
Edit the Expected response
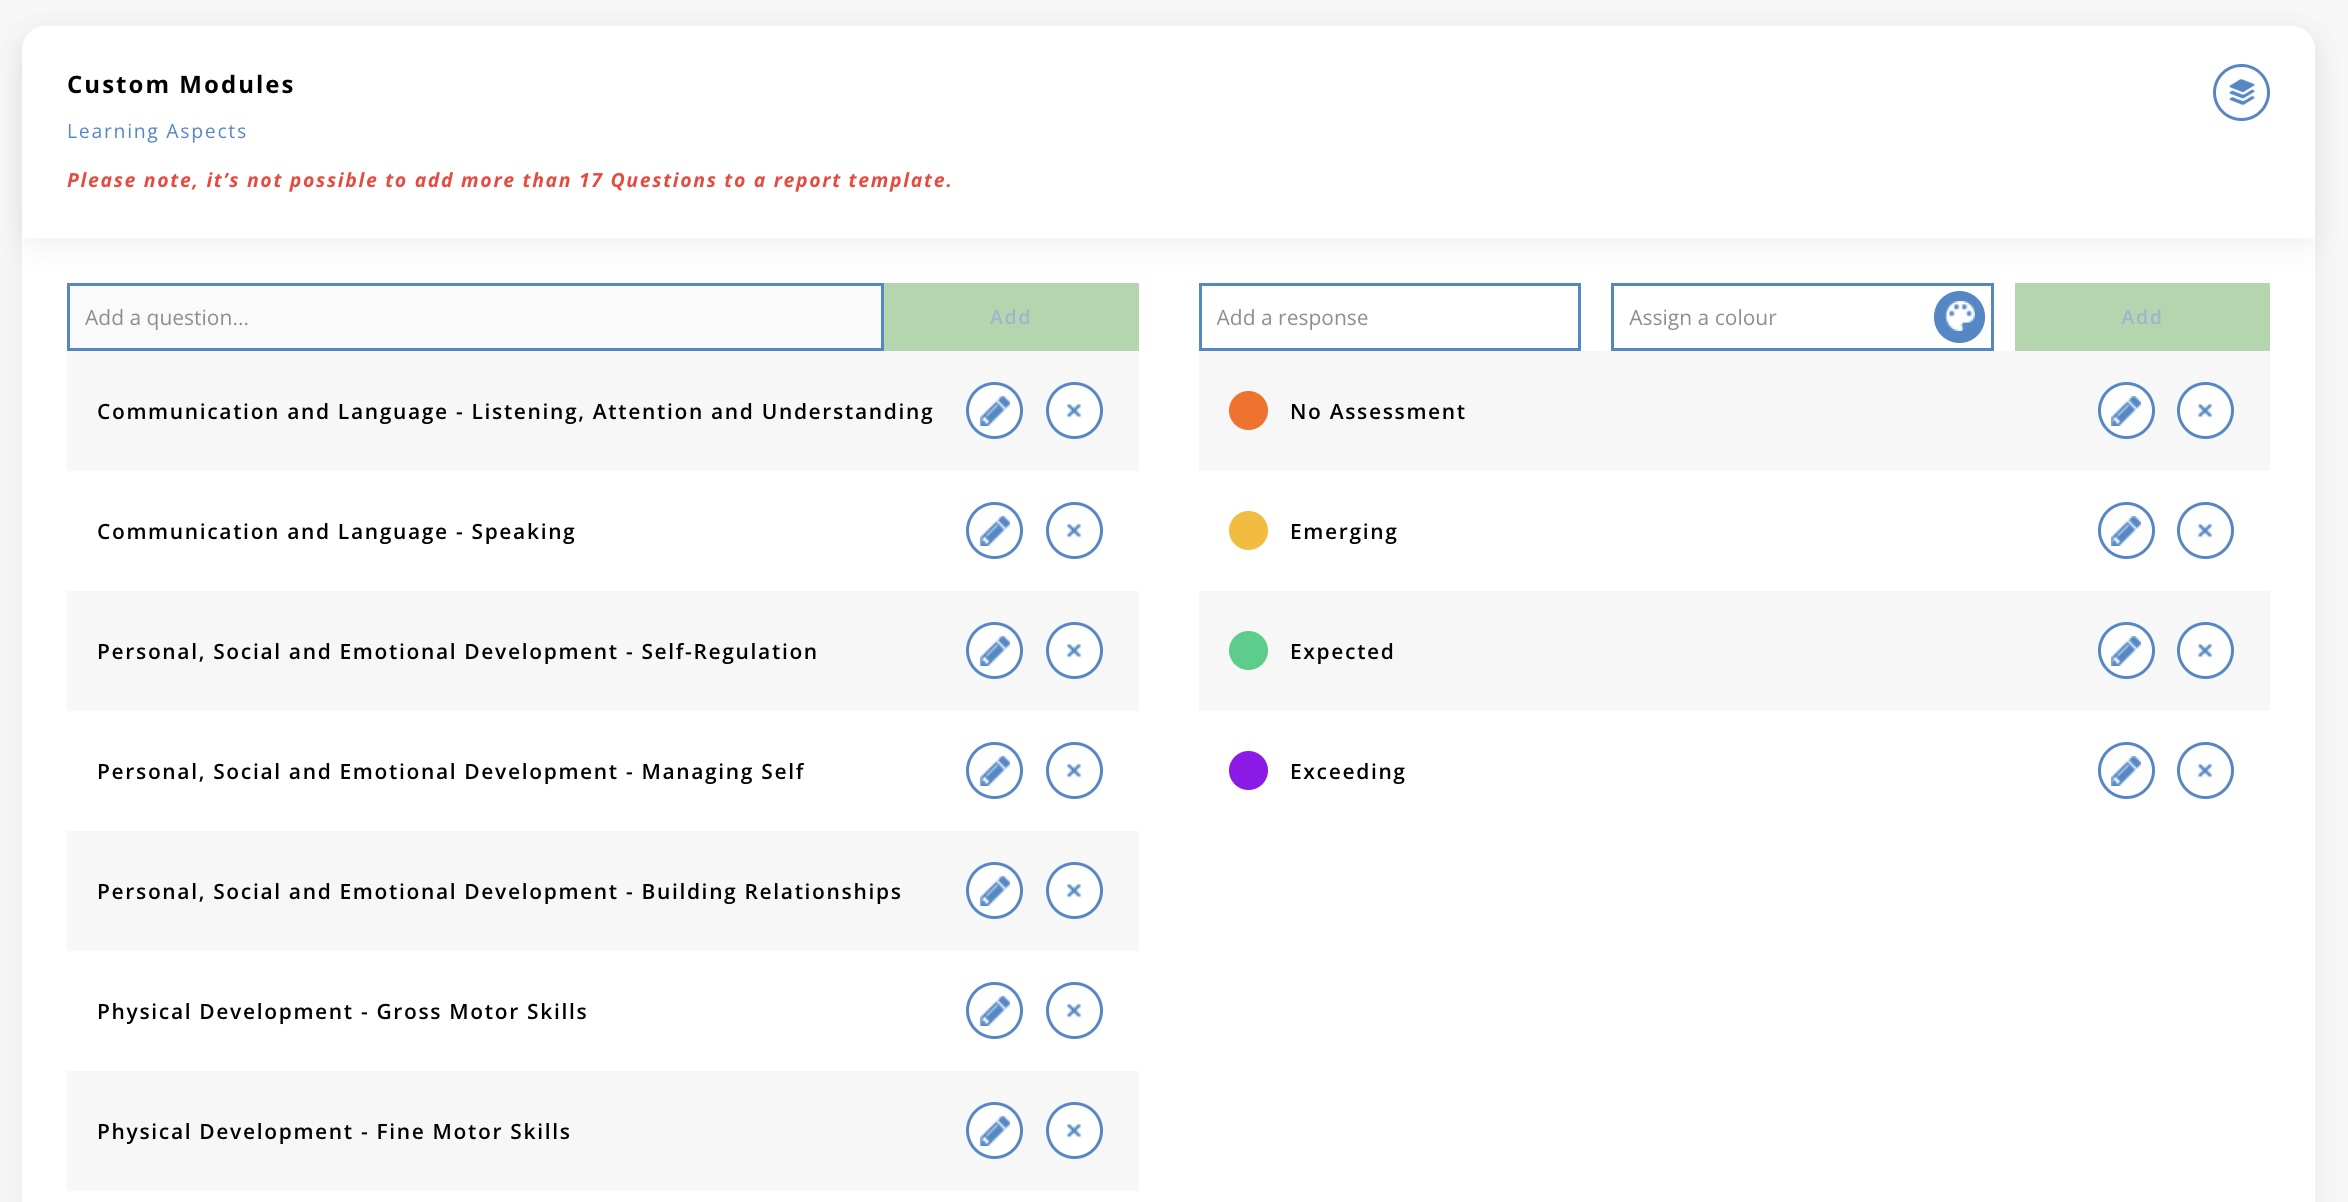click(x=2125, y=651)
